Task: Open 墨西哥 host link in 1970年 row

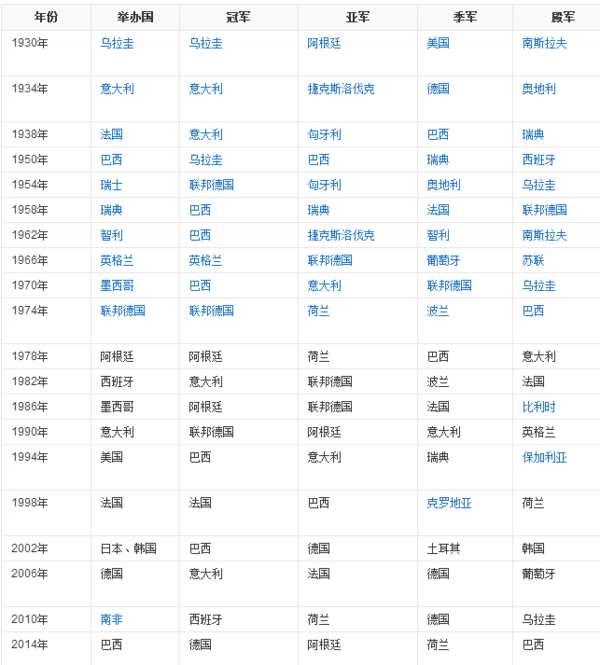Action: click(117, 285)
